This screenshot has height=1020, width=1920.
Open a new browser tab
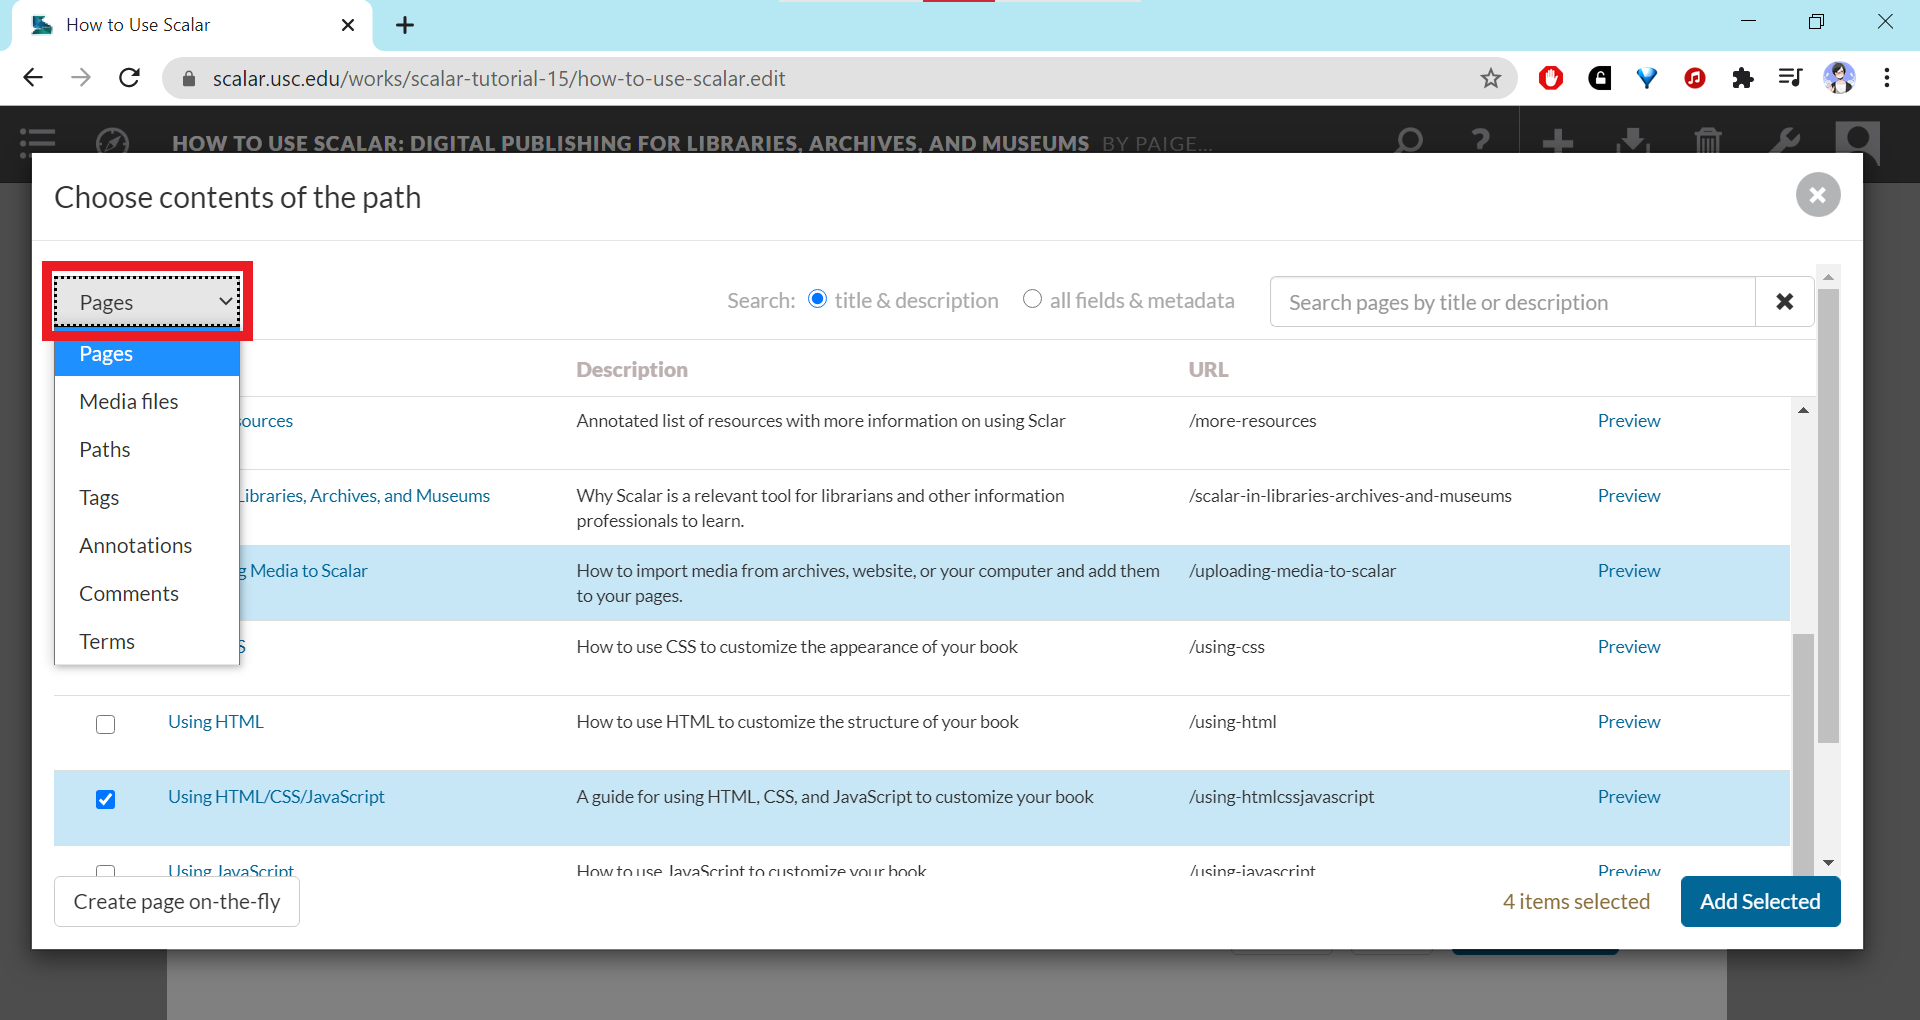click(x=405, y=25)
